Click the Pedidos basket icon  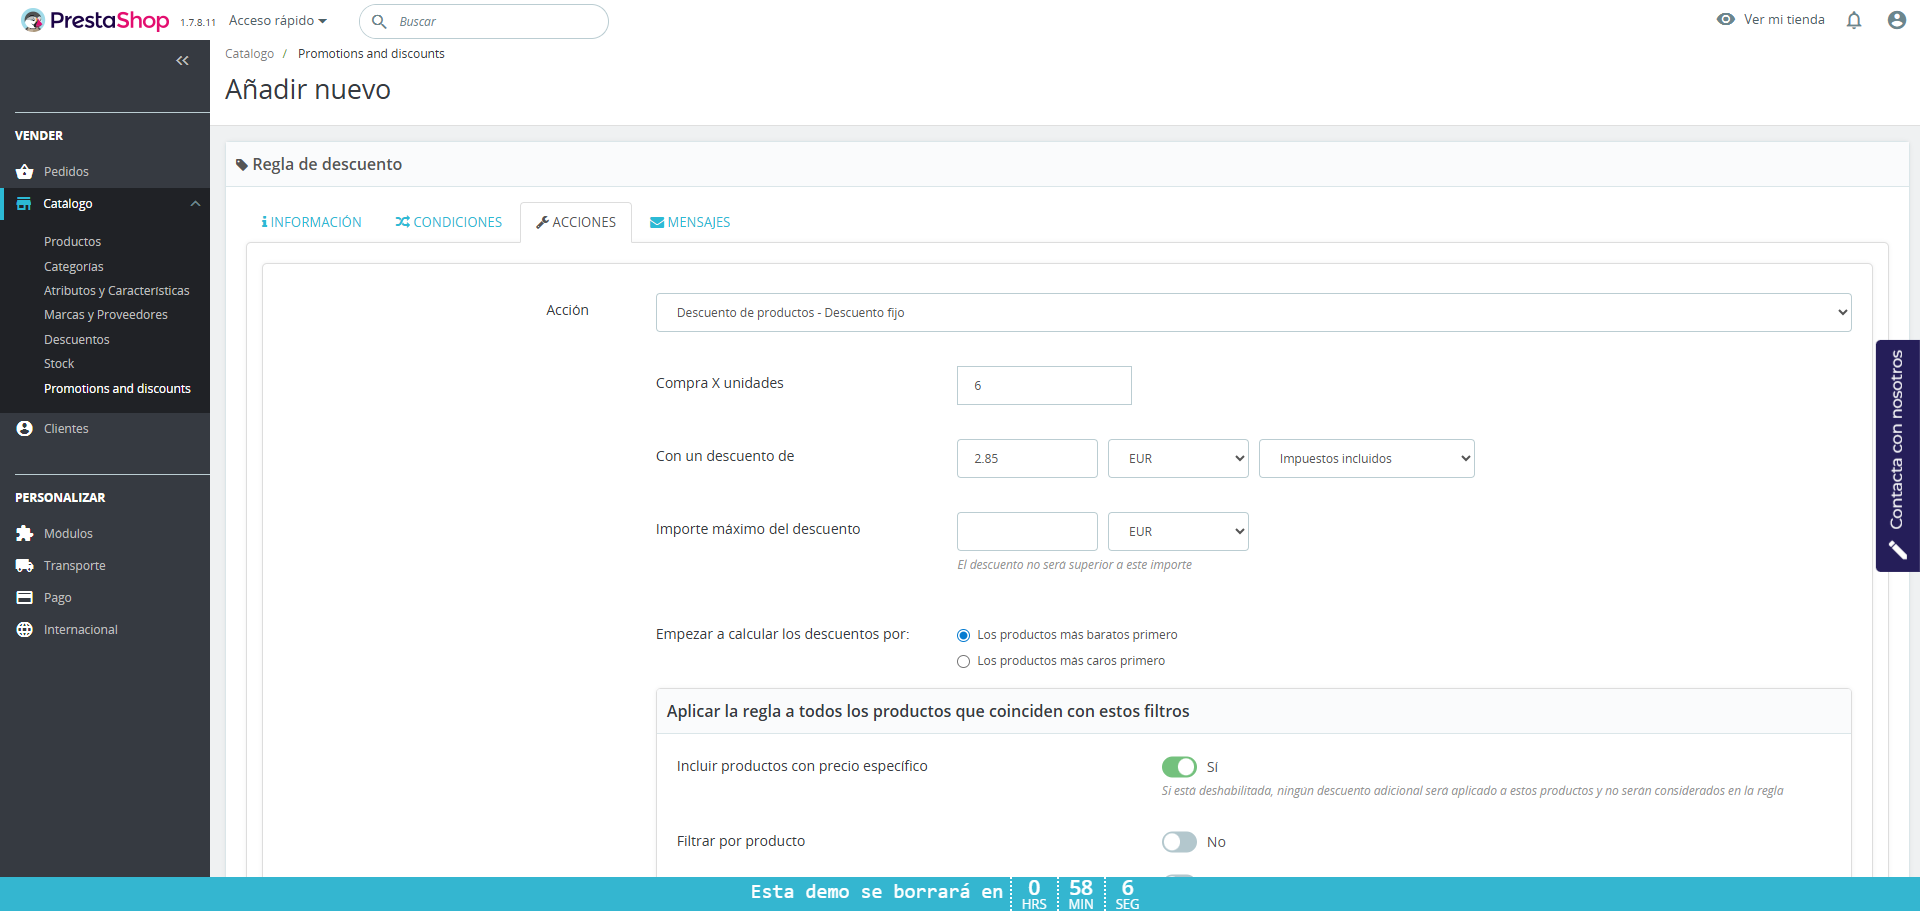tap(25, 172)
